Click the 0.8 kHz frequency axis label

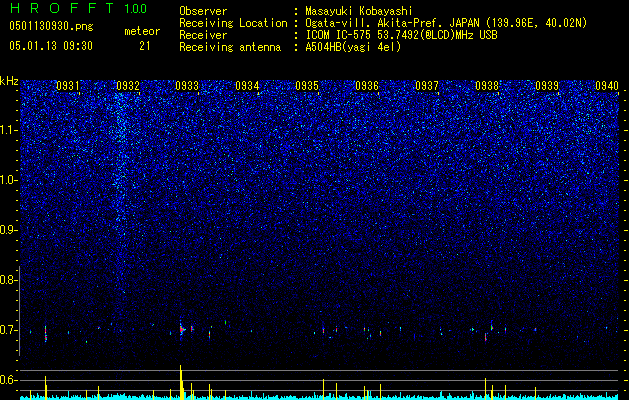click(8, 280)
